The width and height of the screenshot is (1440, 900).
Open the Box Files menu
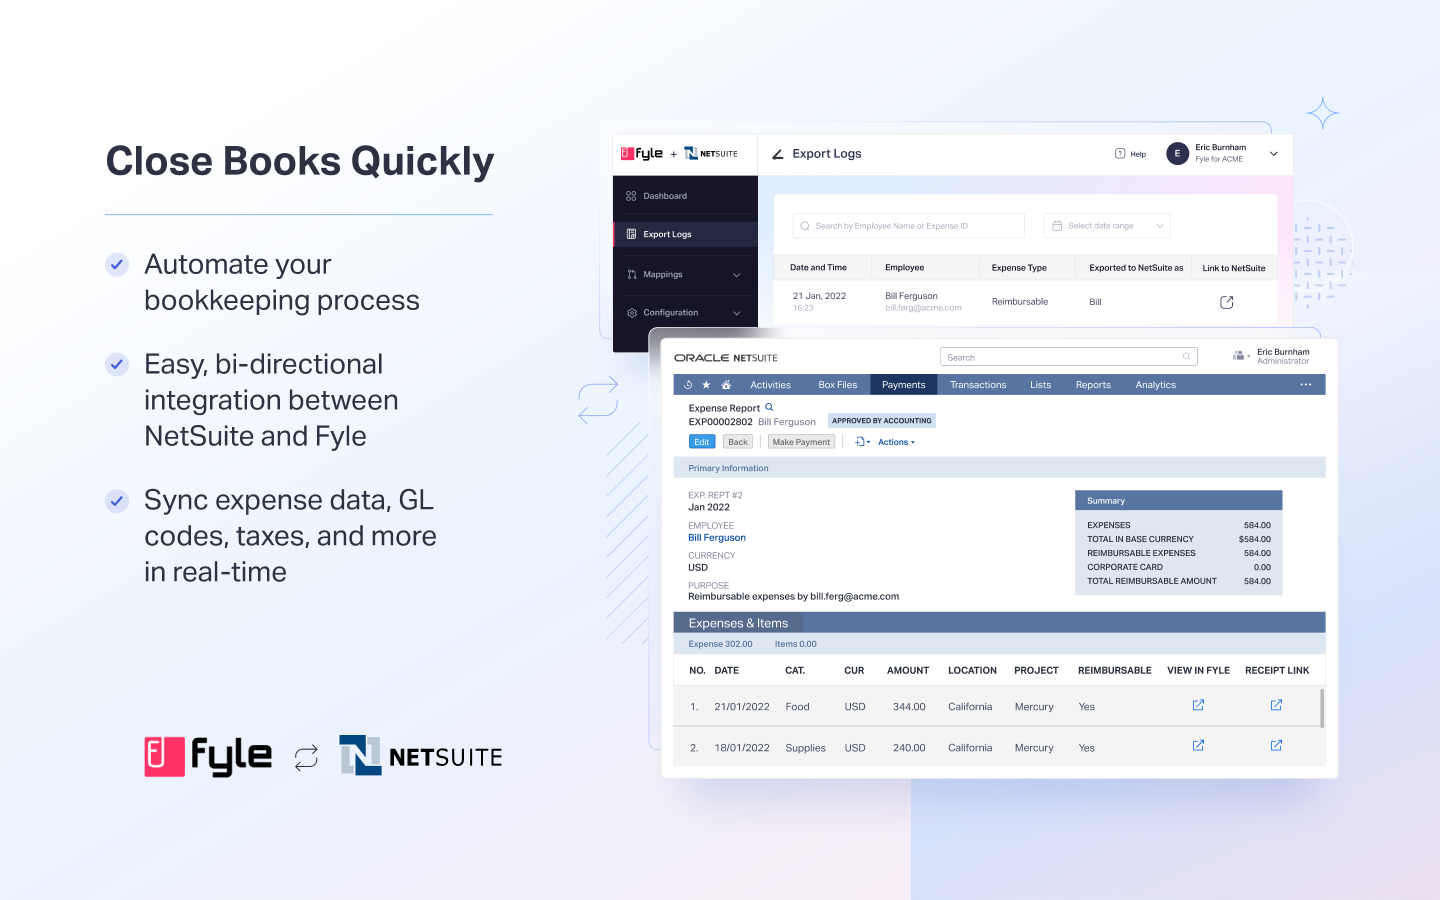pos(838,385)
